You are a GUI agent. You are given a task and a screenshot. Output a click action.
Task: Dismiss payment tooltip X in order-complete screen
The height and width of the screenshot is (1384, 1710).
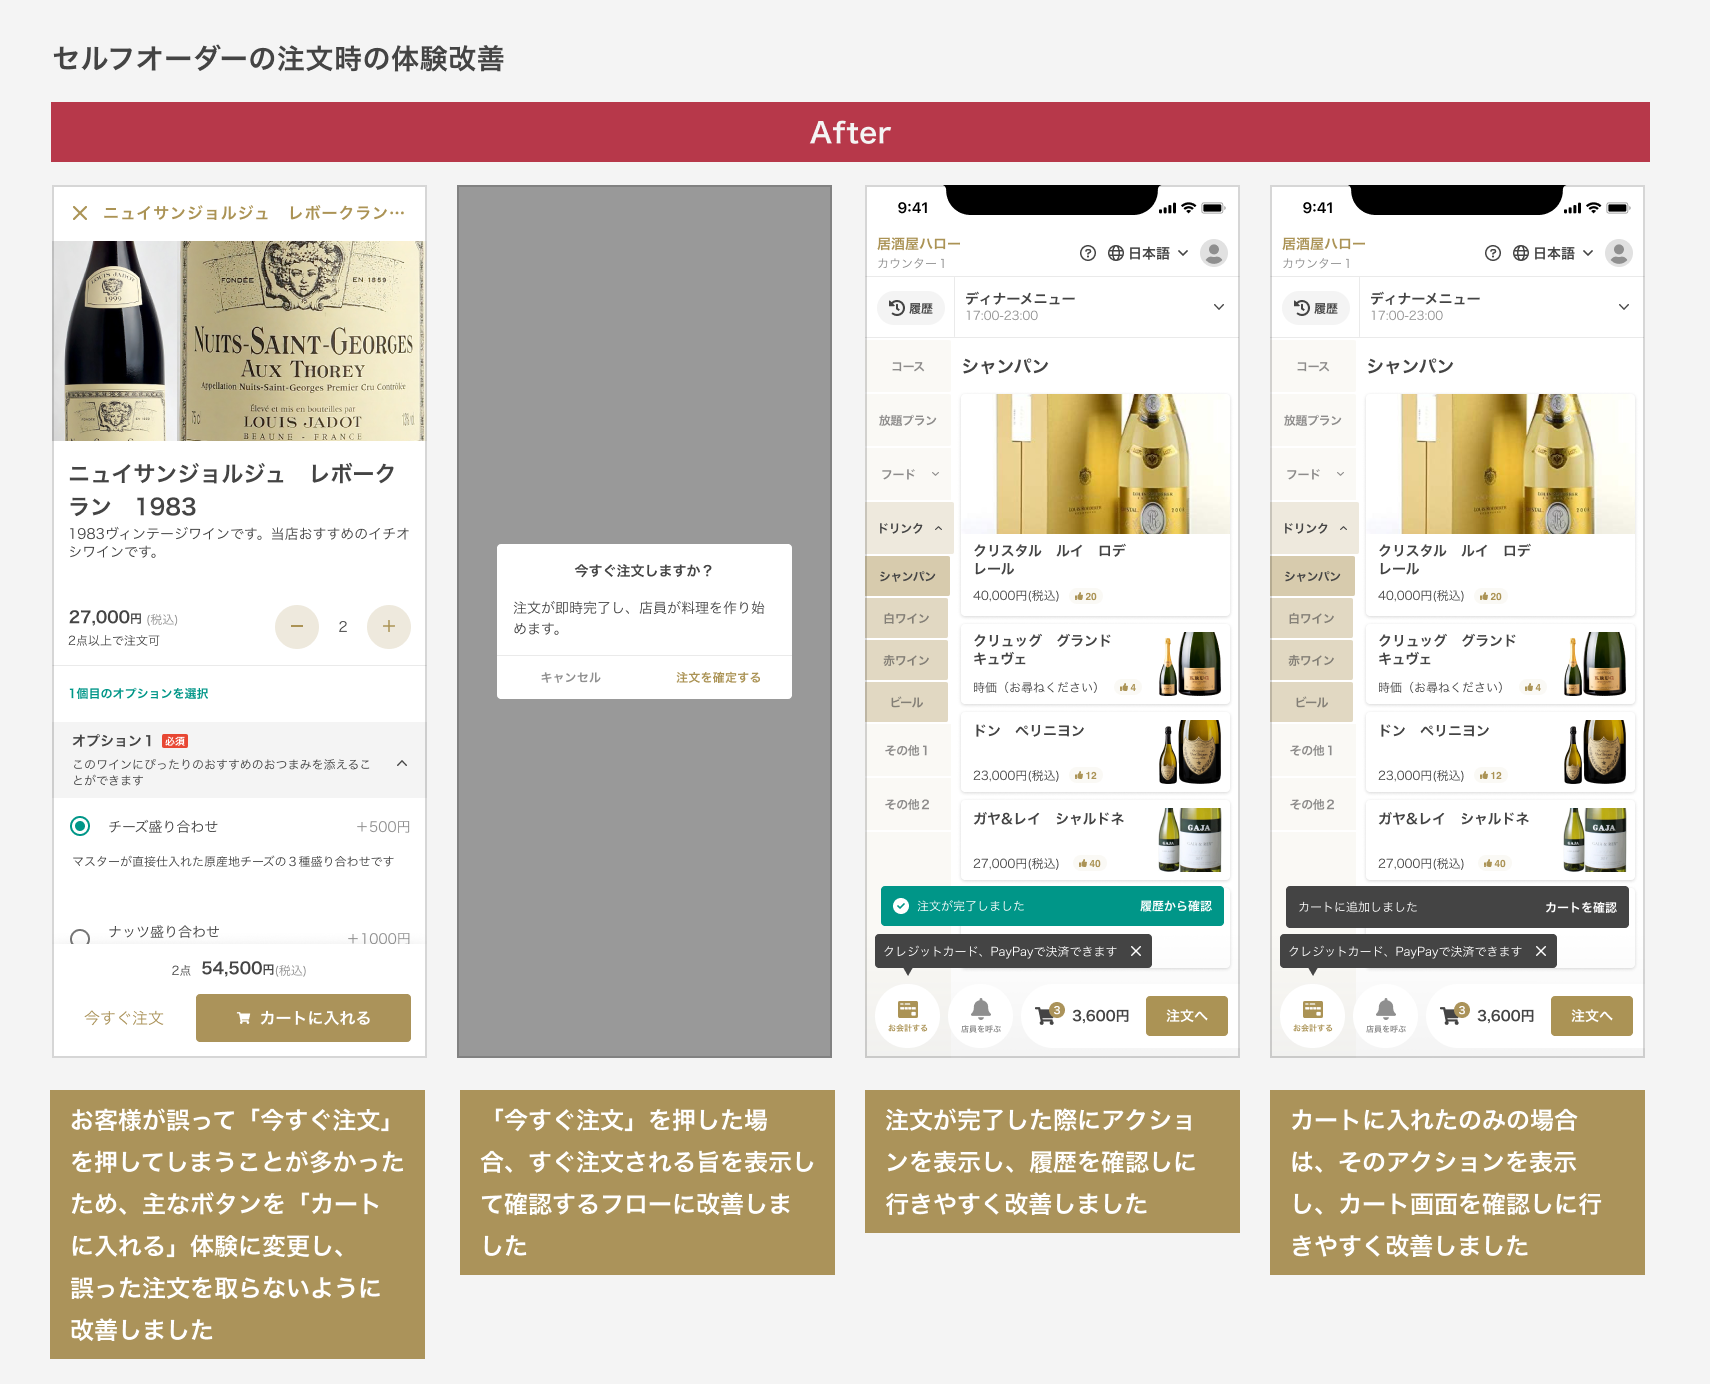[1136, 951]
